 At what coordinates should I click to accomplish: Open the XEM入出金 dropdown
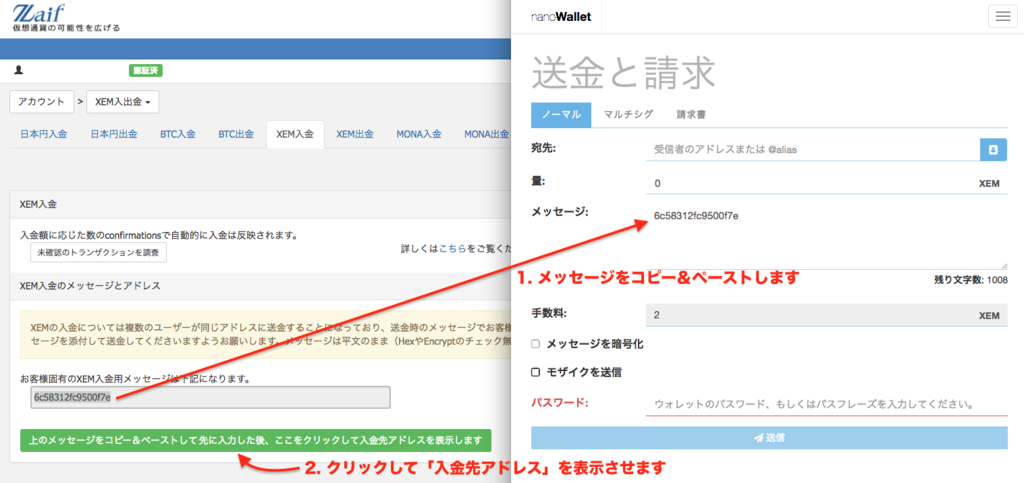[x=123, y=102]
